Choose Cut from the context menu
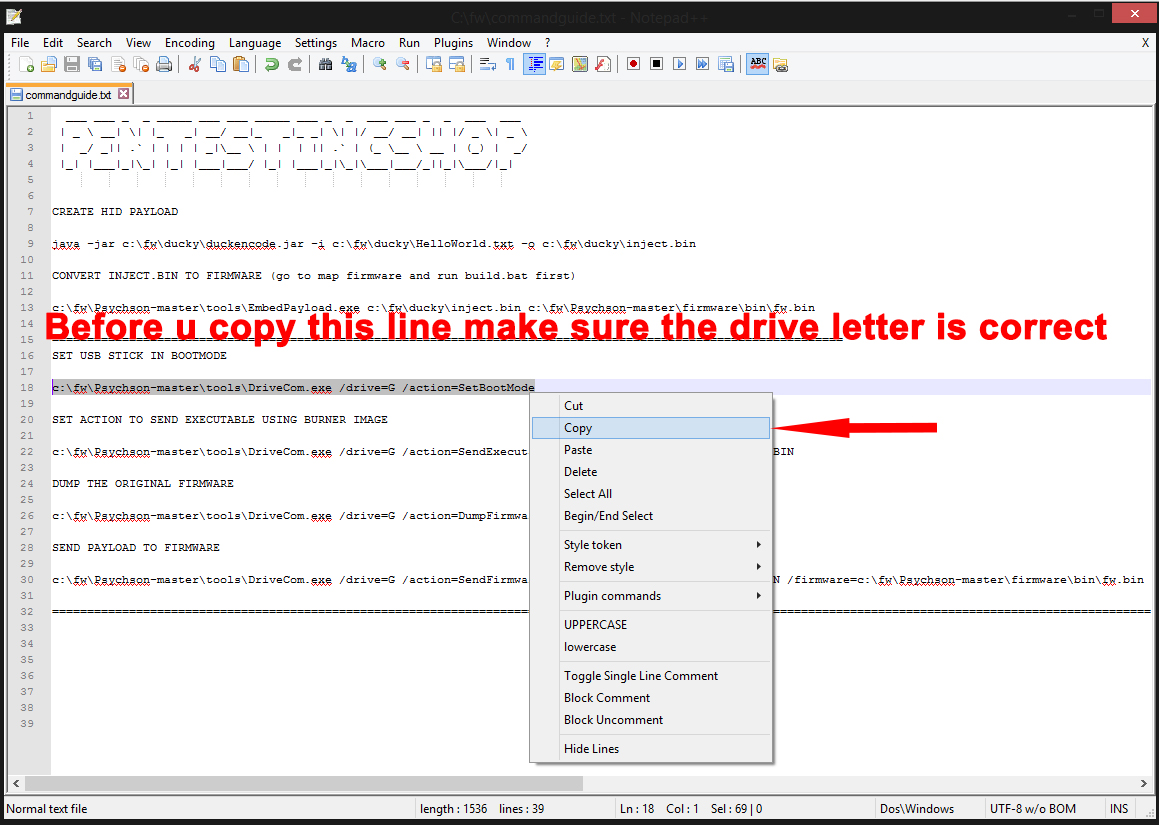Viewport: 1159px width, 825px height. tap(651, 406)
